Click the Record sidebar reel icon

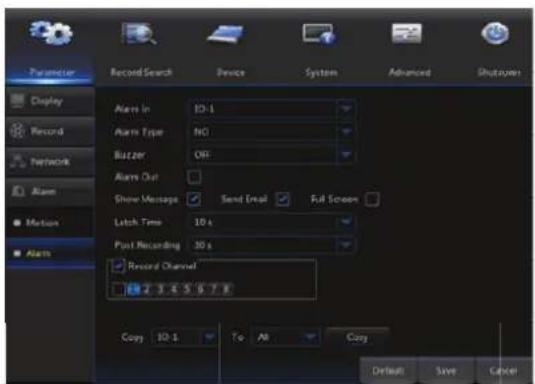coord(17,131)
